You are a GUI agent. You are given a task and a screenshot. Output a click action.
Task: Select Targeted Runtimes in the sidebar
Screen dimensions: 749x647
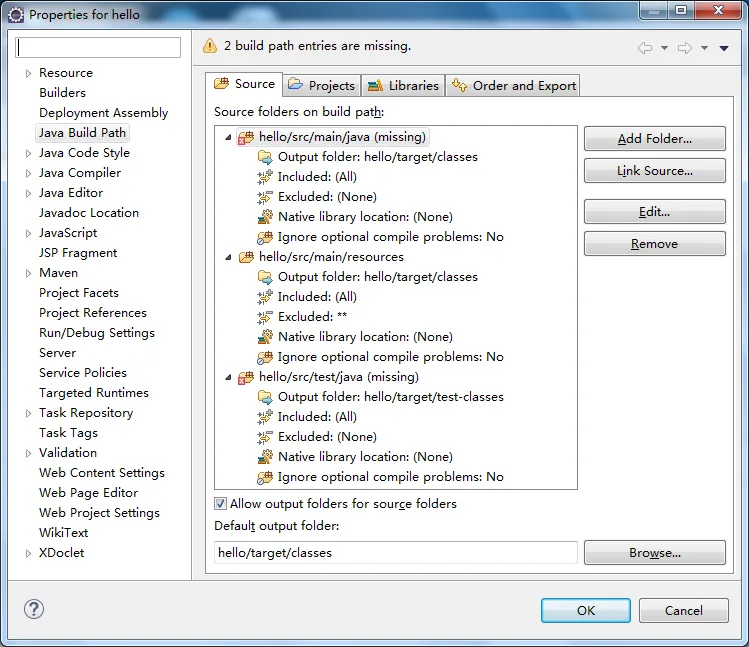tap(94, 393)
